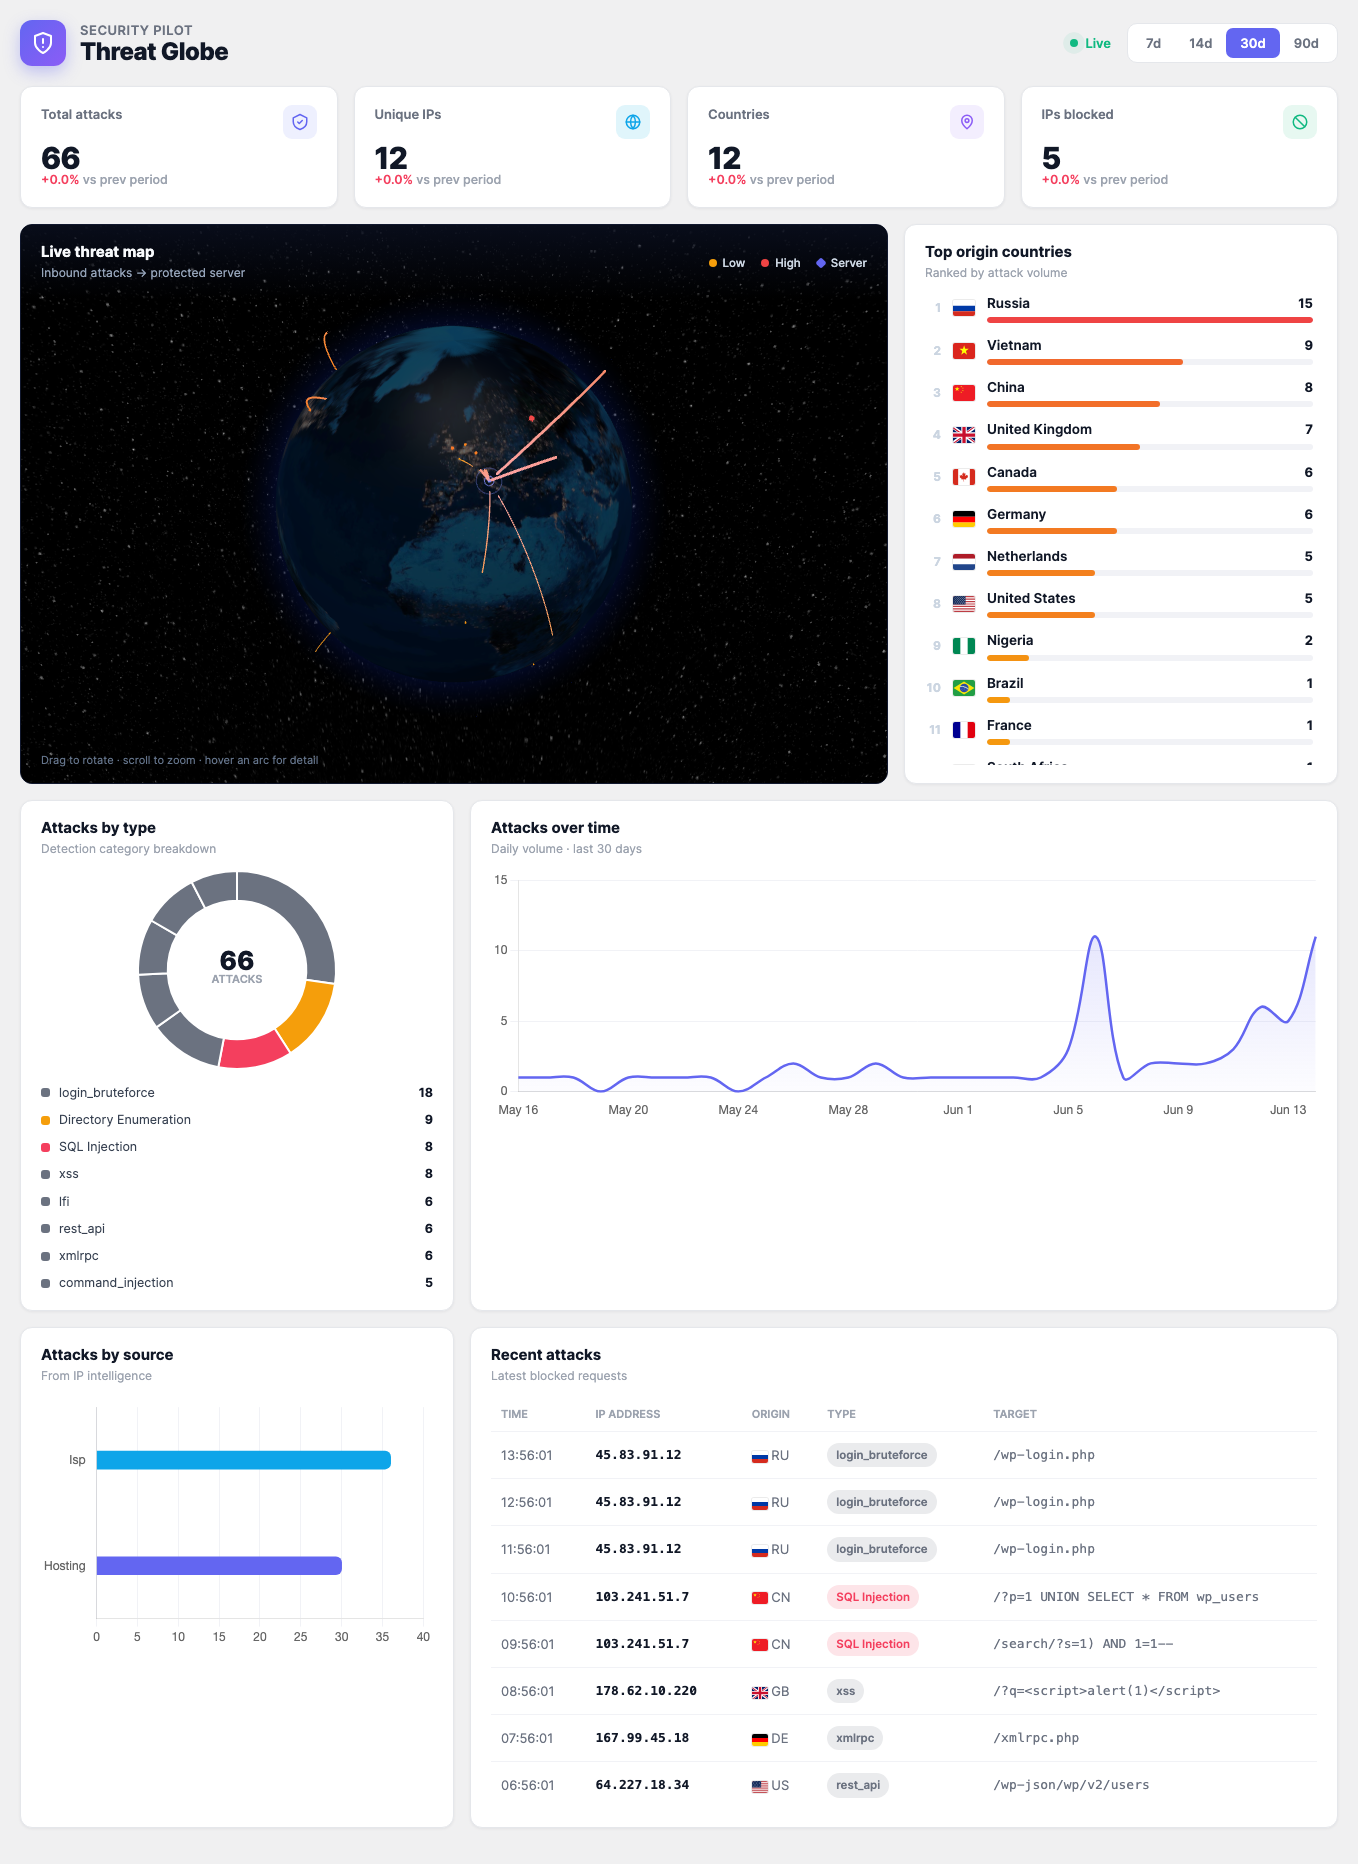Switch time range to 14d
Image resolution: width=1358 pixels, height=1864 pixels.
click(x=1200, y=43)
